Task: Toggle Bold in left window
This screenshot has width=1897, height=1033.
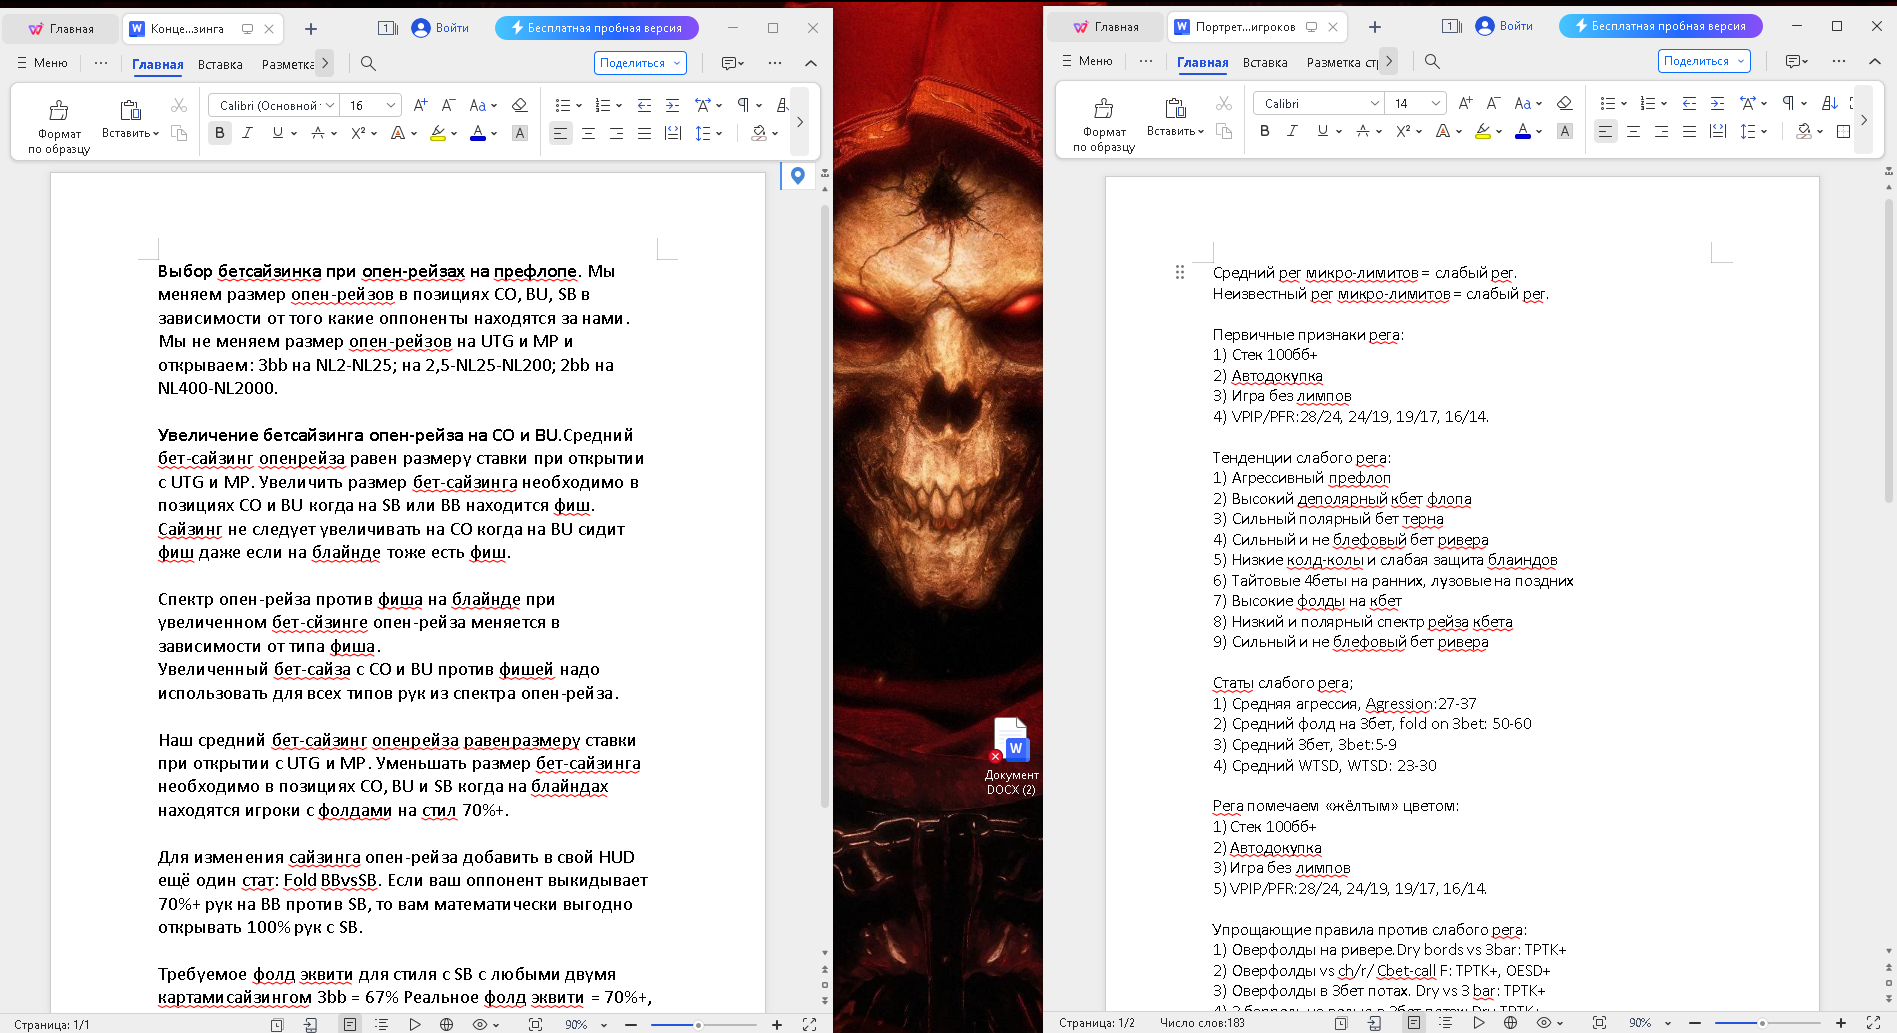Action: click(x=220, y=133)
